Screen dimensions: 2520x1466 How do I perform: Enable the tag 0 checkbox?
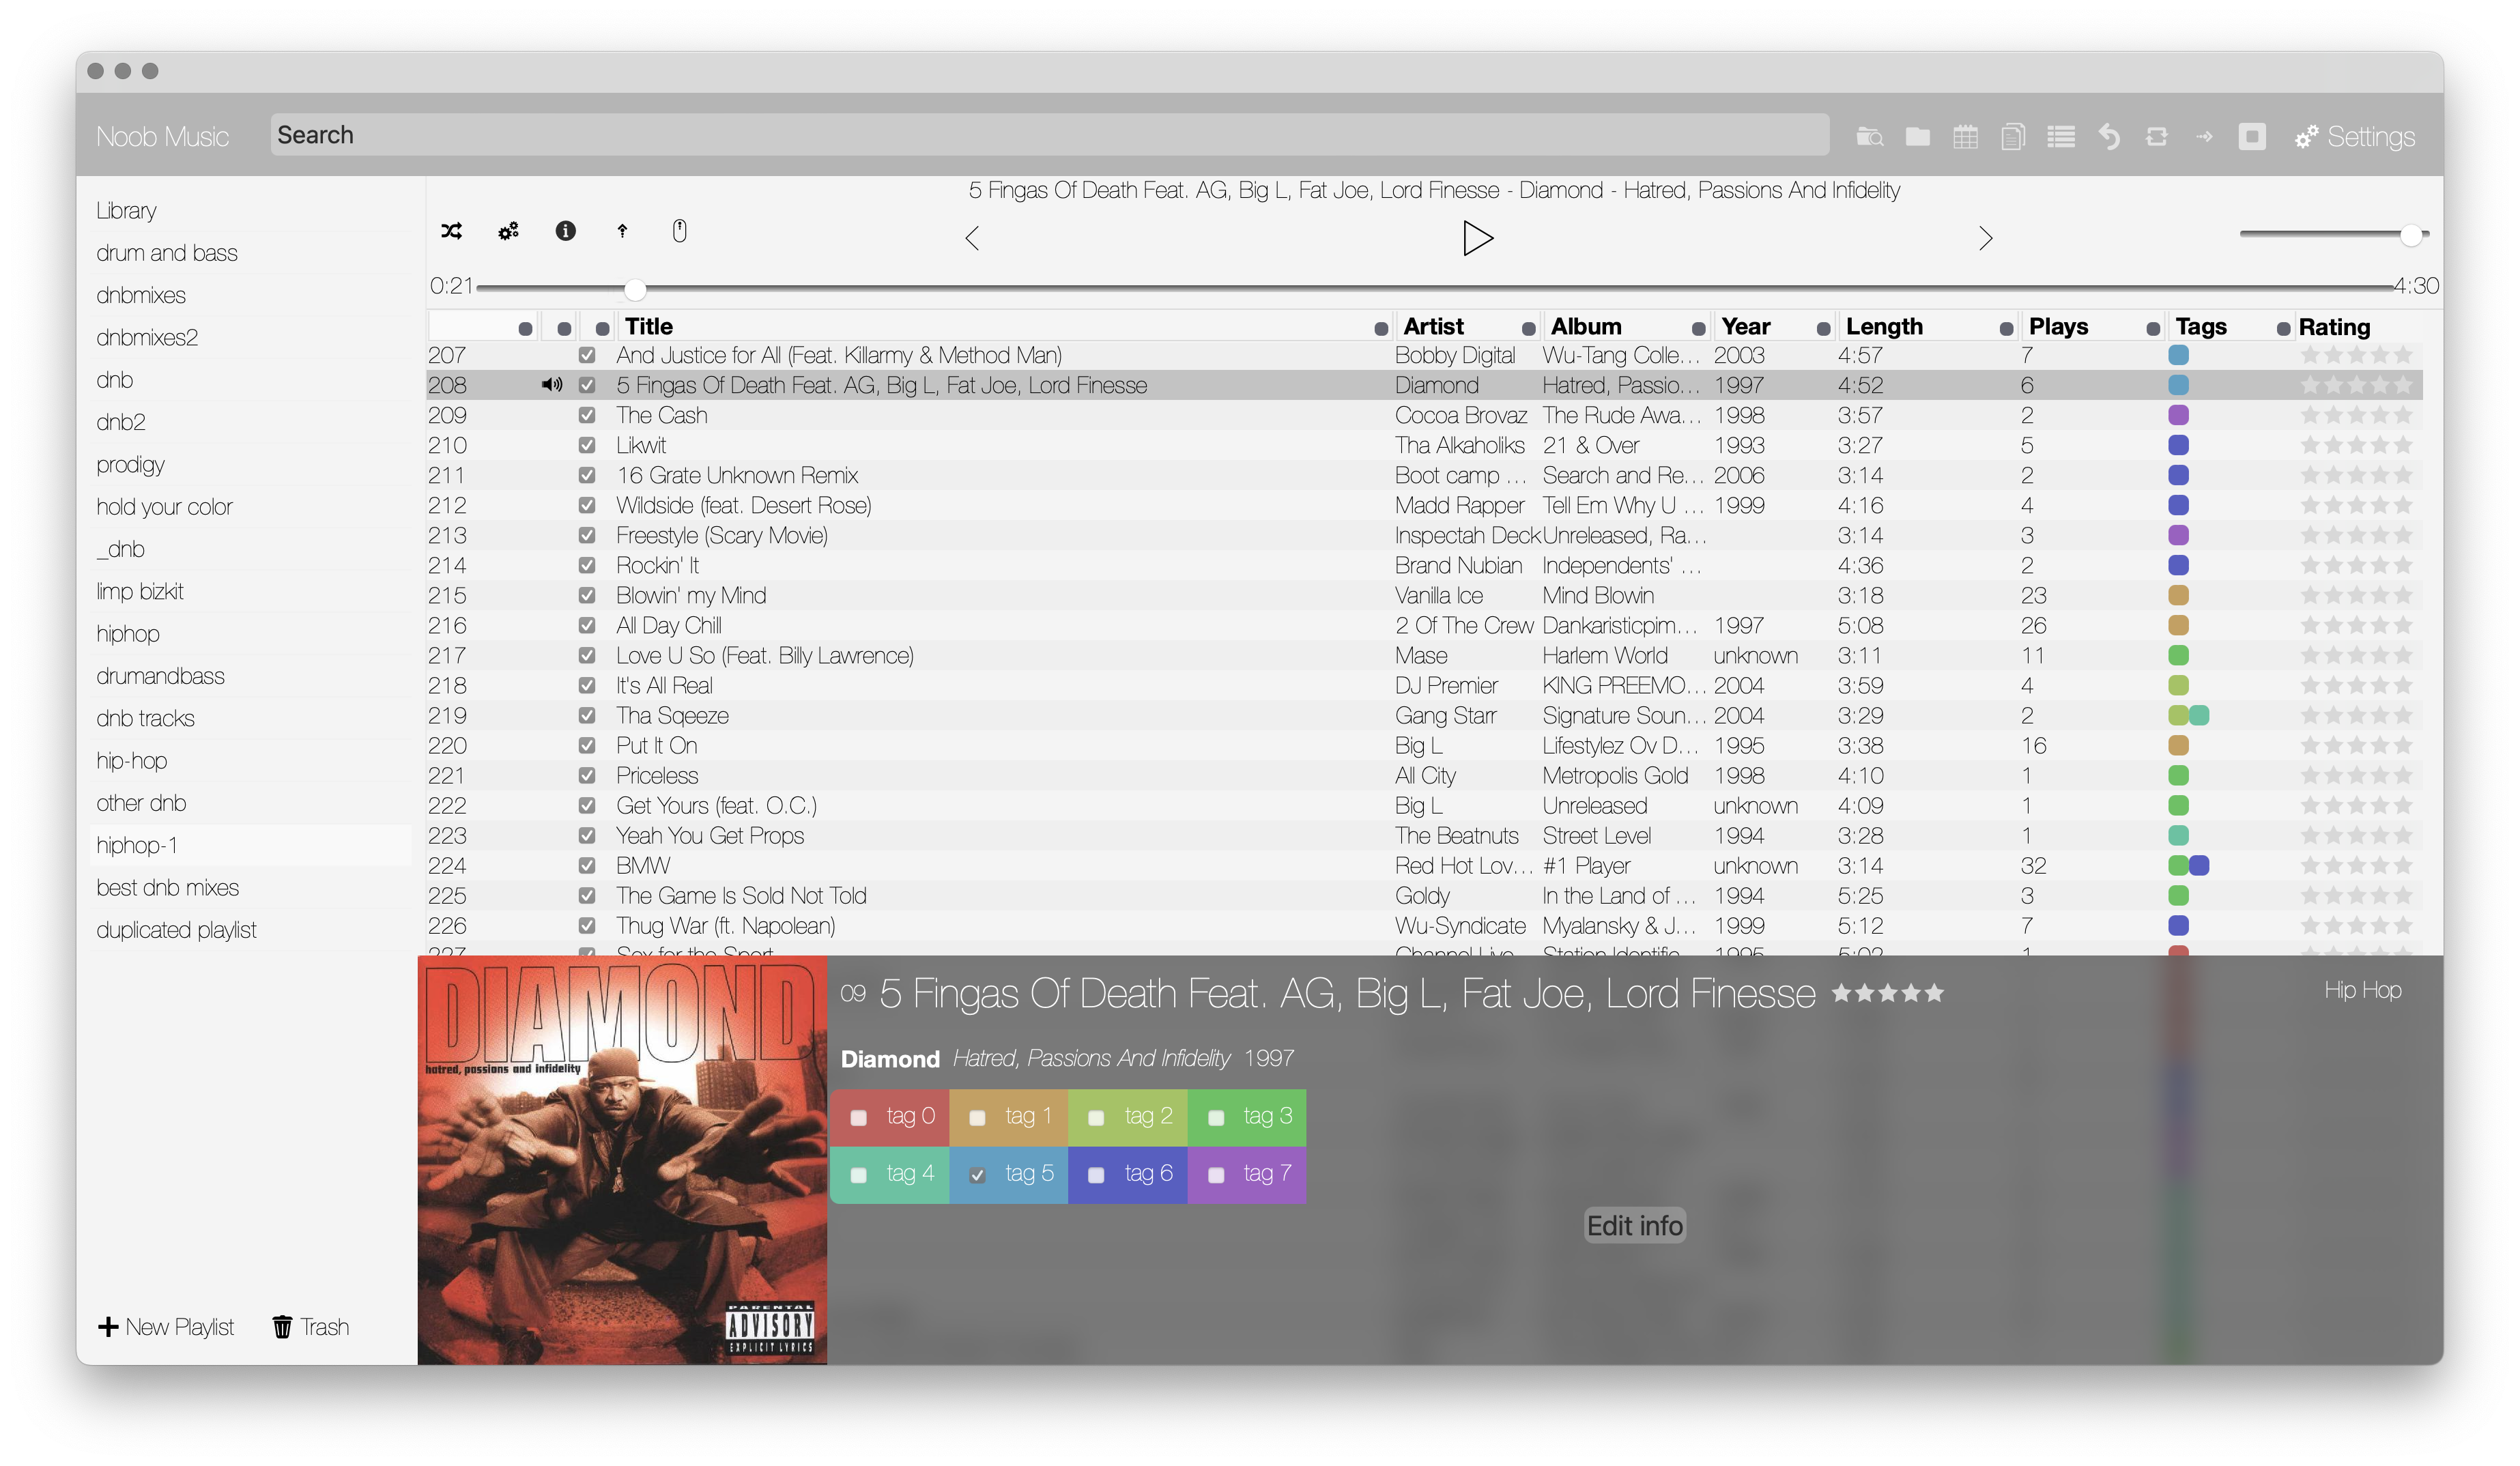(858, 1118)
